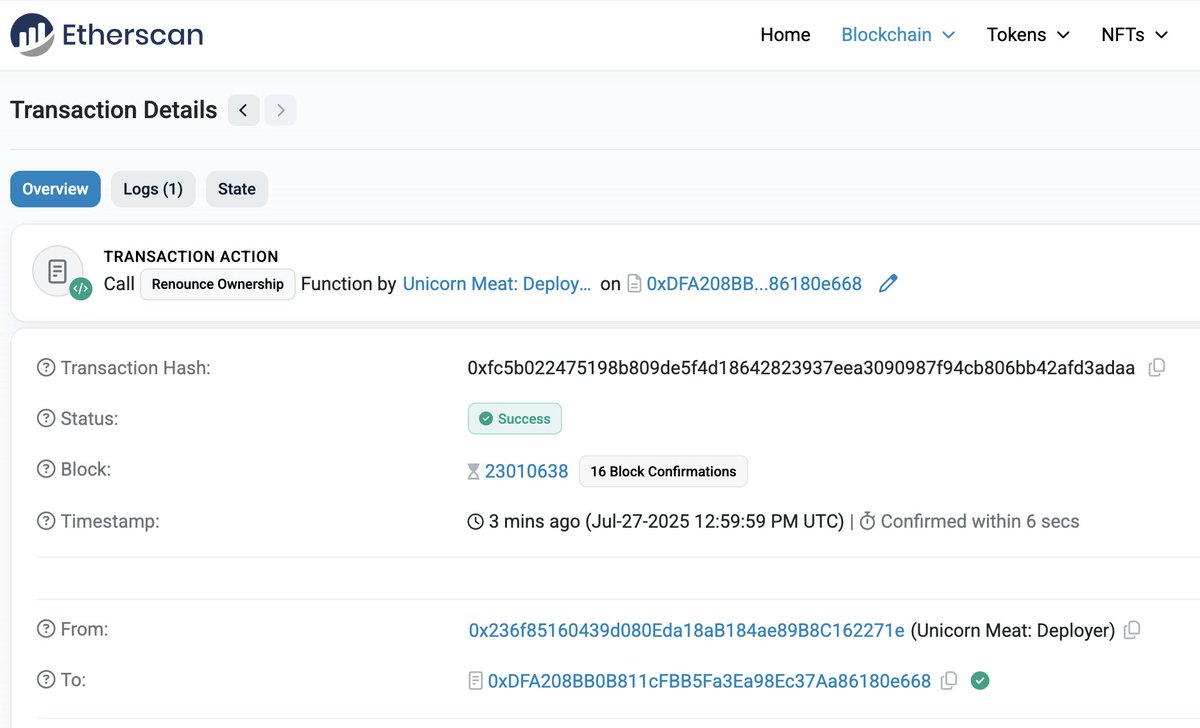The height and width of the screenshot is (728, 1200).
Task: Go to the previous transaction arrow
Action: [244, 110]
